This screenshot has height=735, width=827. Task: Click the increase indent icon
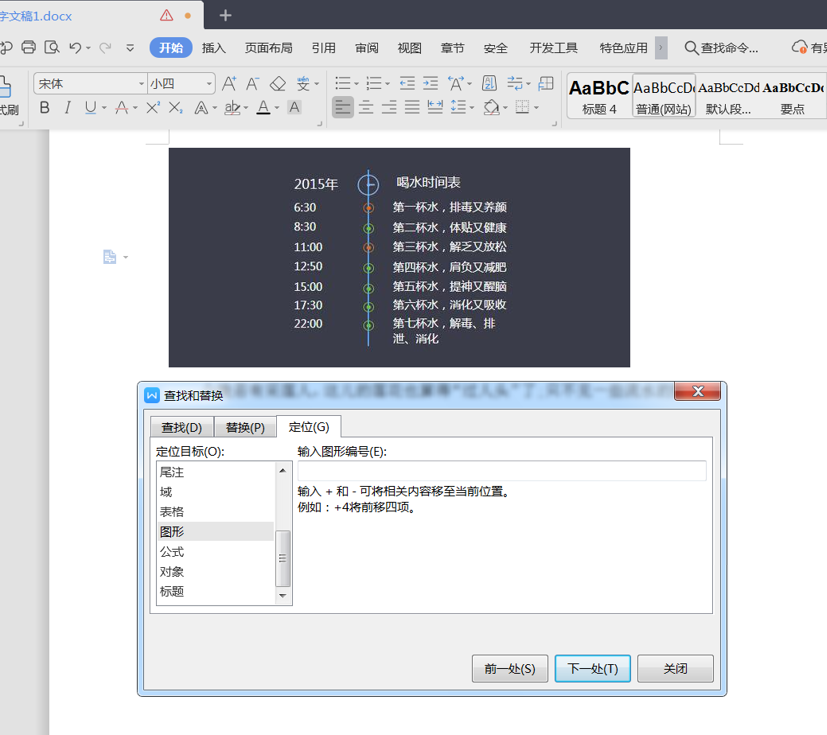point(430,83)
